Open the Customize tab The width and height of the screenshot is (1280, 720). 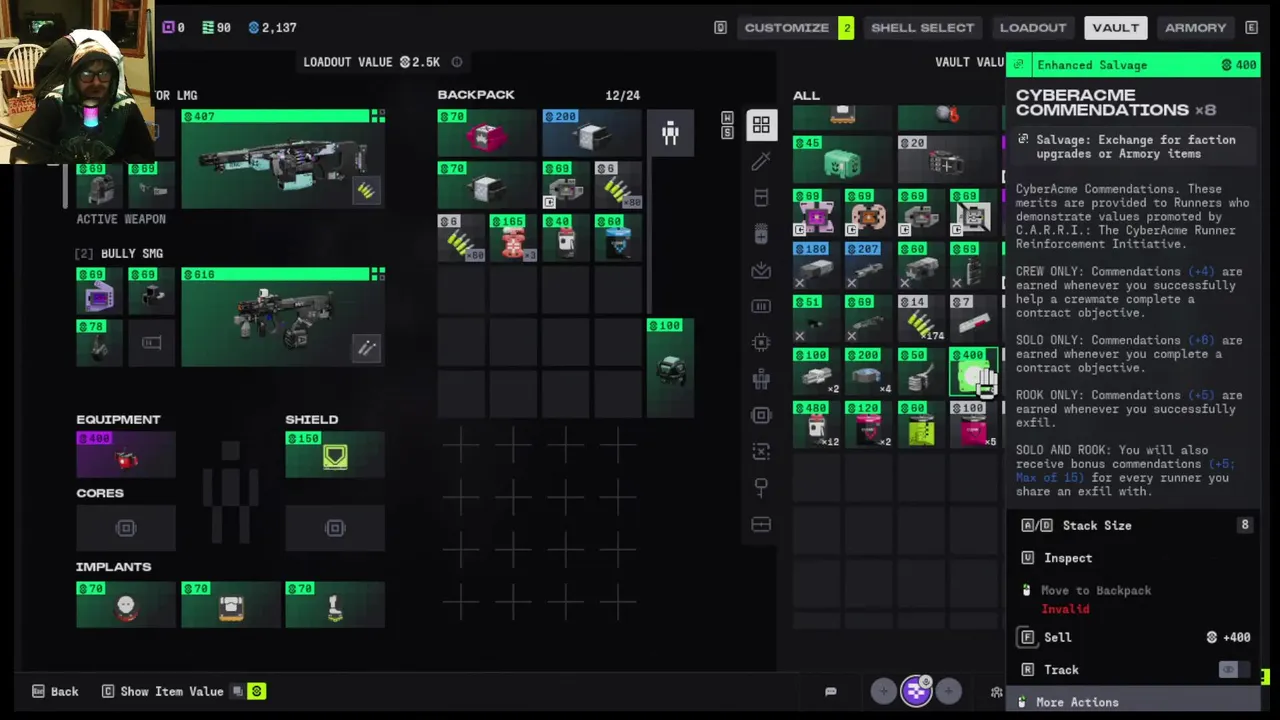787,27
